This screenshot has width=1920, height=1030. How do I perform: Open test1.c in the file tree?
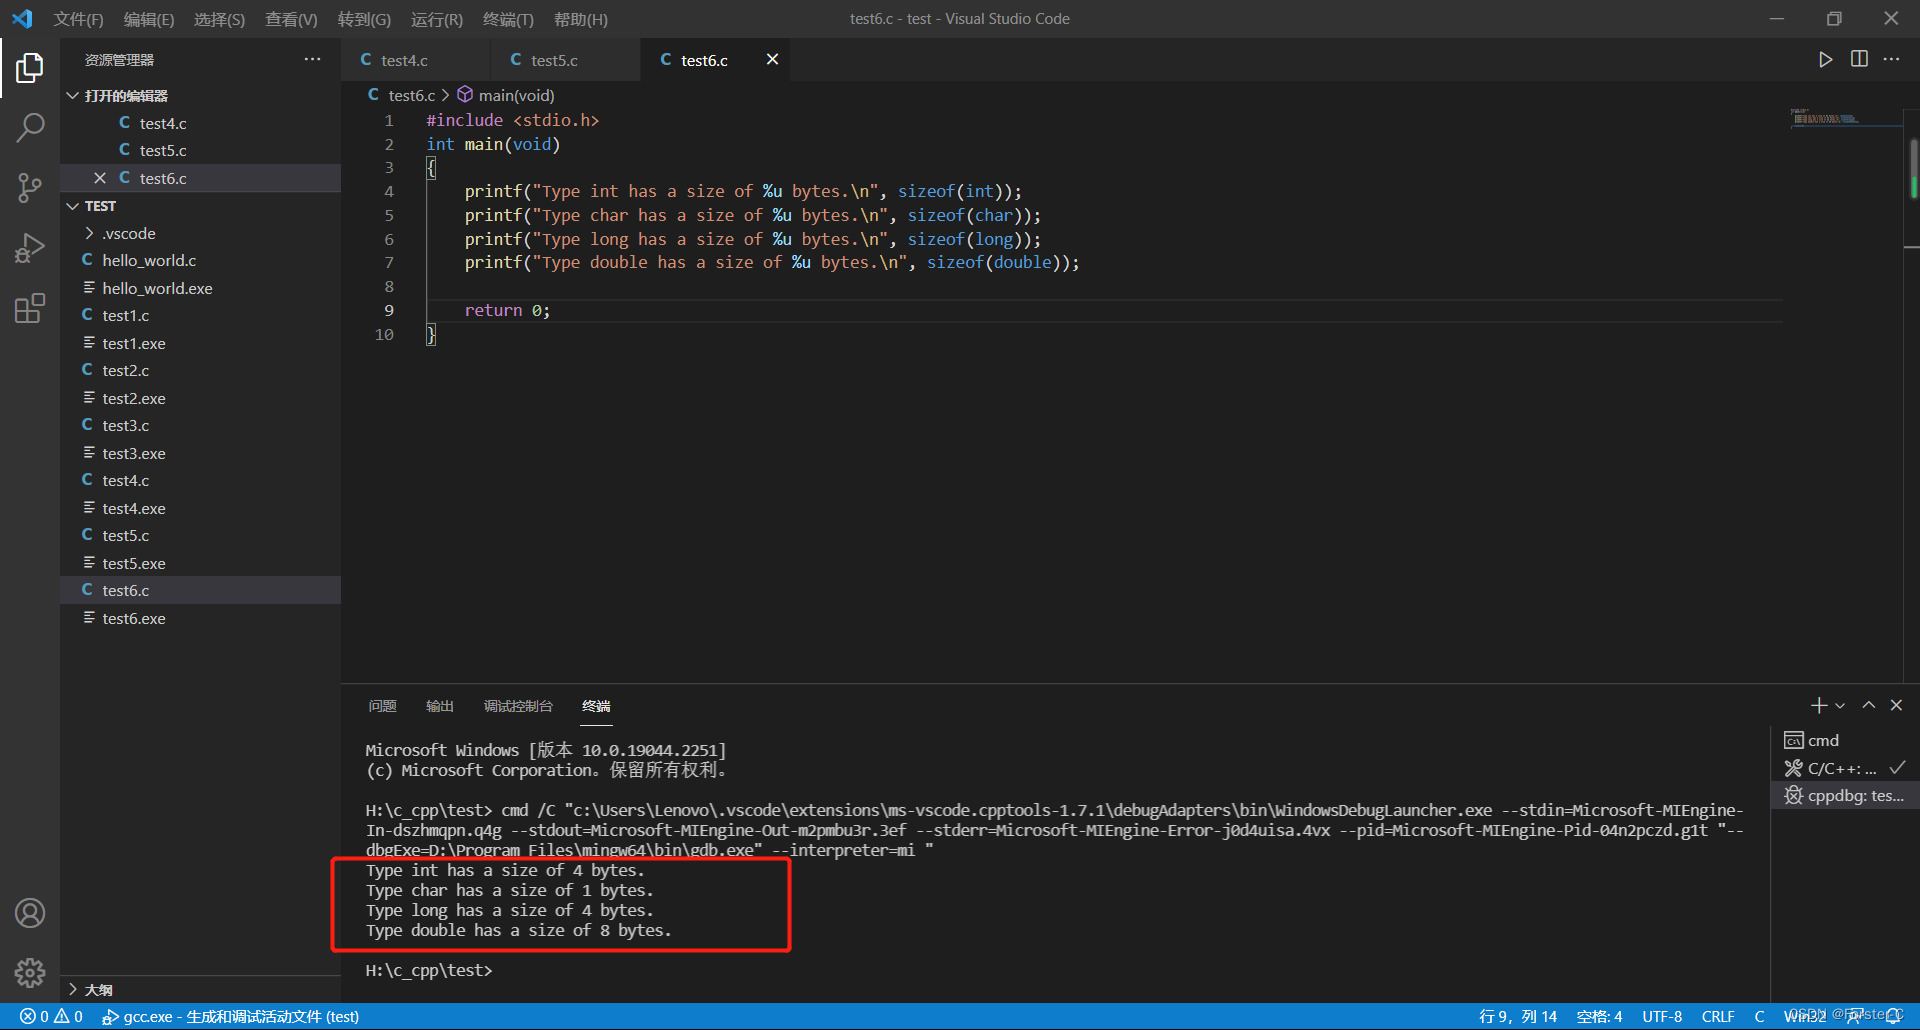click(x=200, y=316)
